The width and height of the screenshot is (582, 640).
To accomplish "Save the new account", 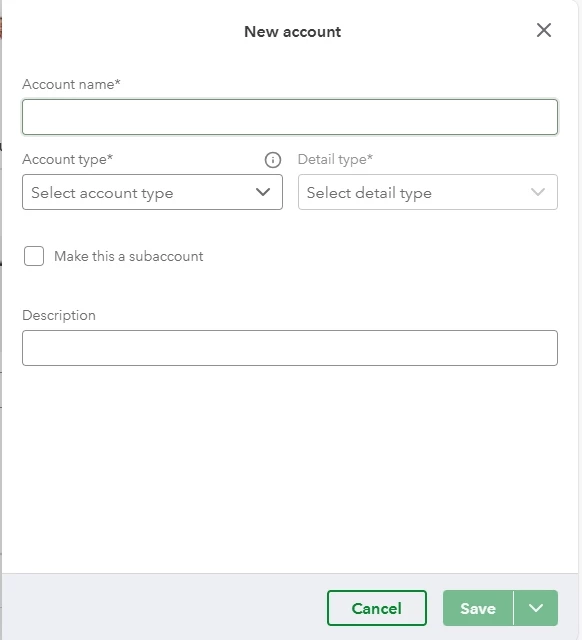I will pos(478,608).
